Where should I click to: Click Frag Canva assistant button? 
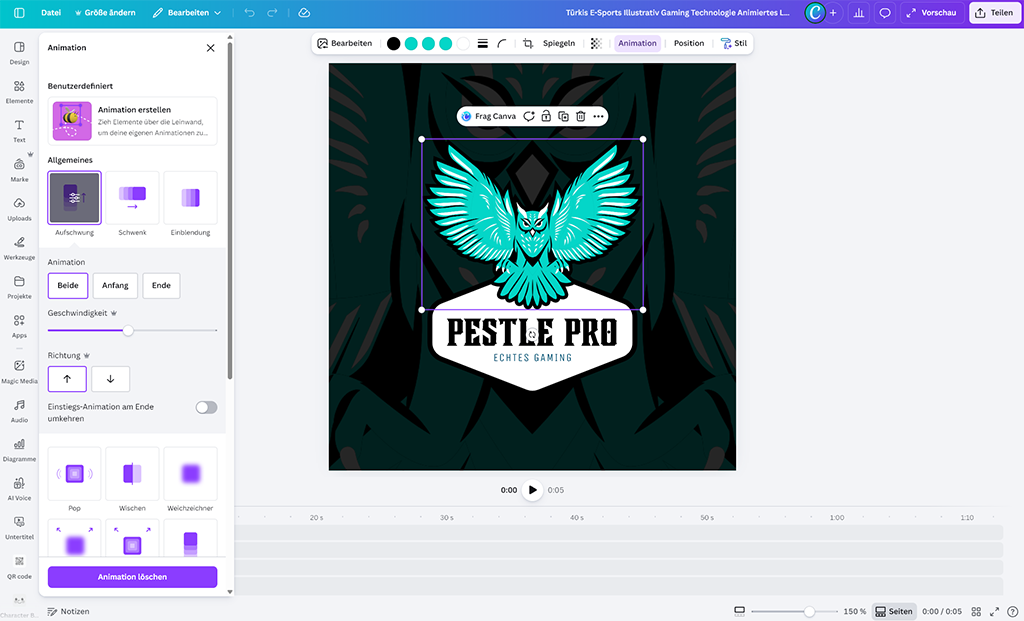tap(489, 116)
